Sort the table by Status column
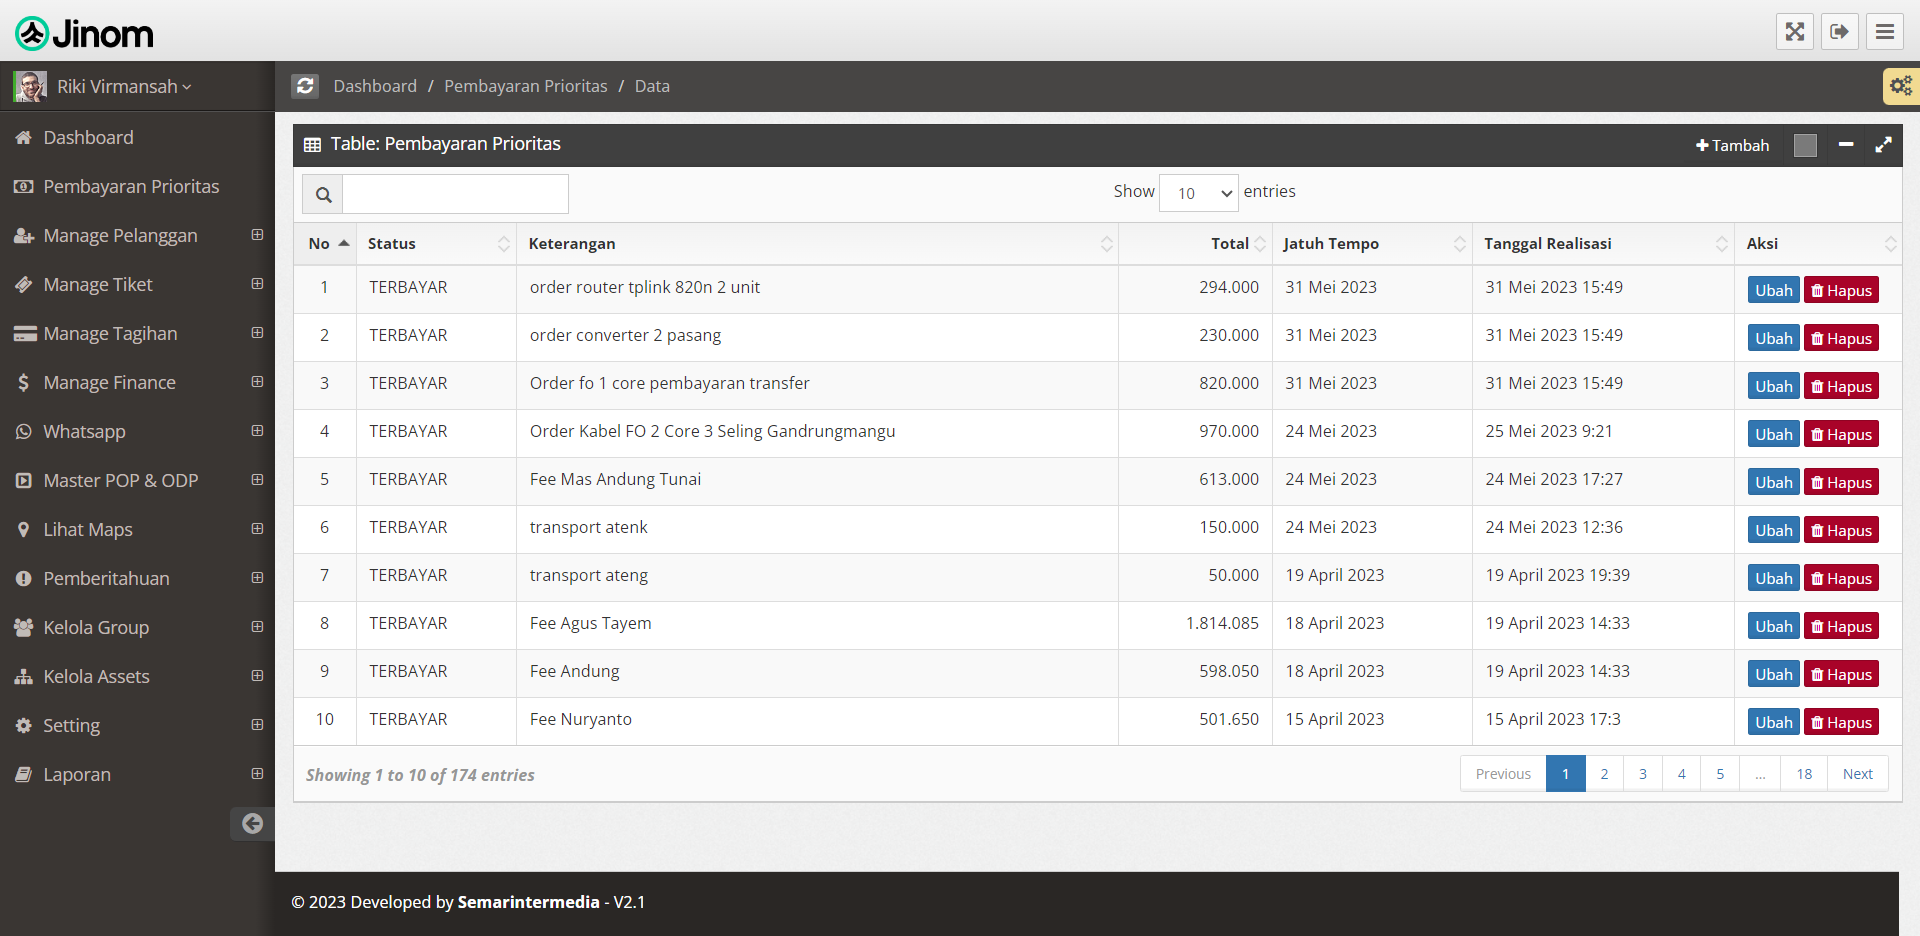The width and height of the screenshot is (1920, 936). coord(436,244)
